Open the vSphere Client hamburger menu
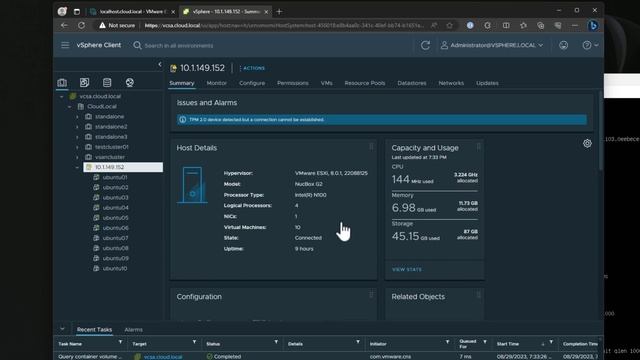 [65, 45]
